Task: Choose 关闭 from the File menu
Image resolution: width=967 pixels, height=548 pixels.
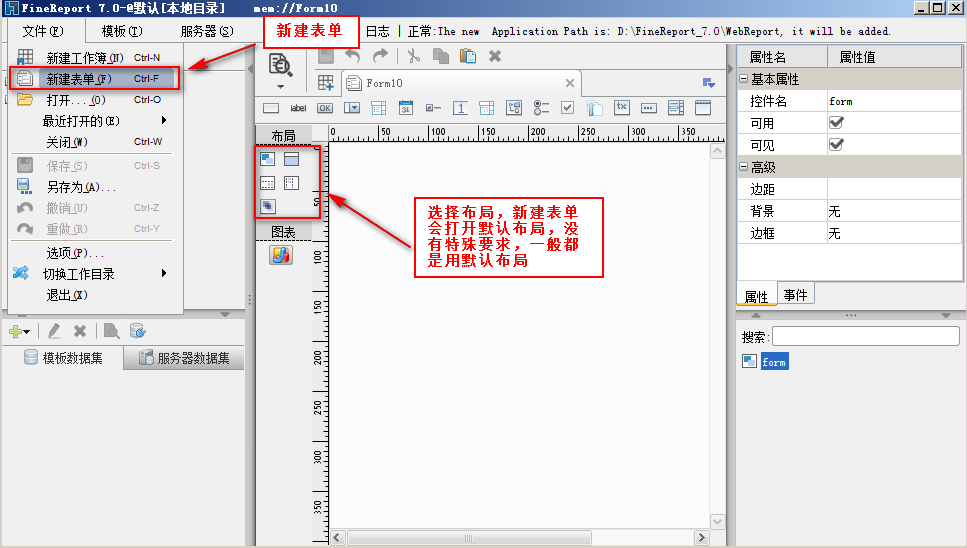Action: click(96, 142)
